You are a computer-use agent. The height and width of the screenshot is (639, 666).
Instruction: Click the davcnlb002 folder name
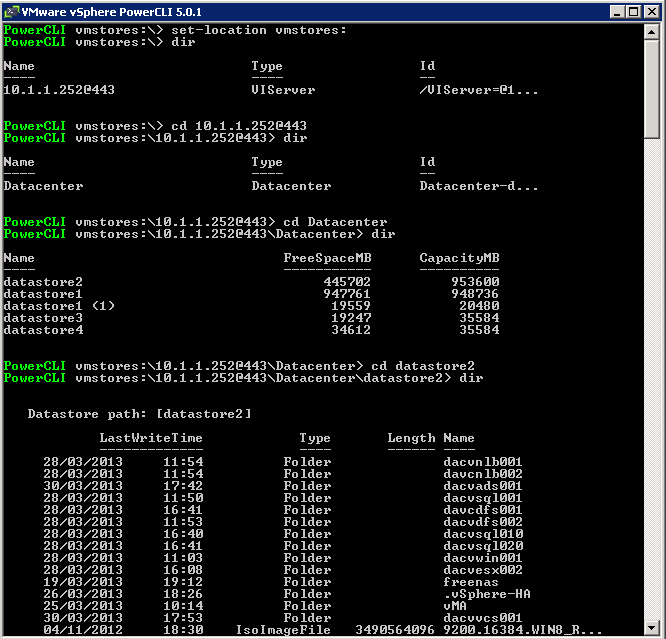(483, 474)
